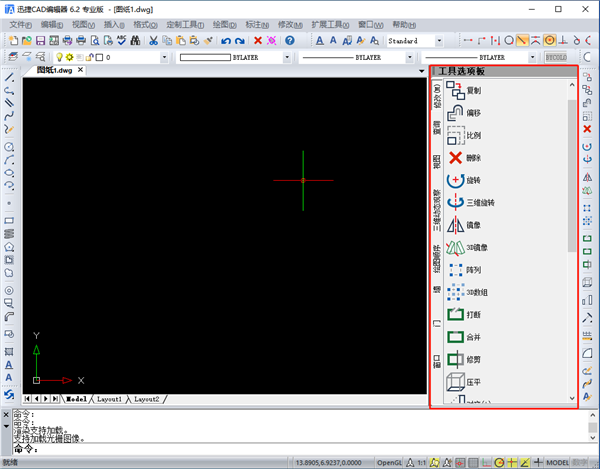This screenshot has width=600, height=469.
Task: Select the 偏移 offset tool in palette
Action: pyautogui.click(x=464, y=113)
